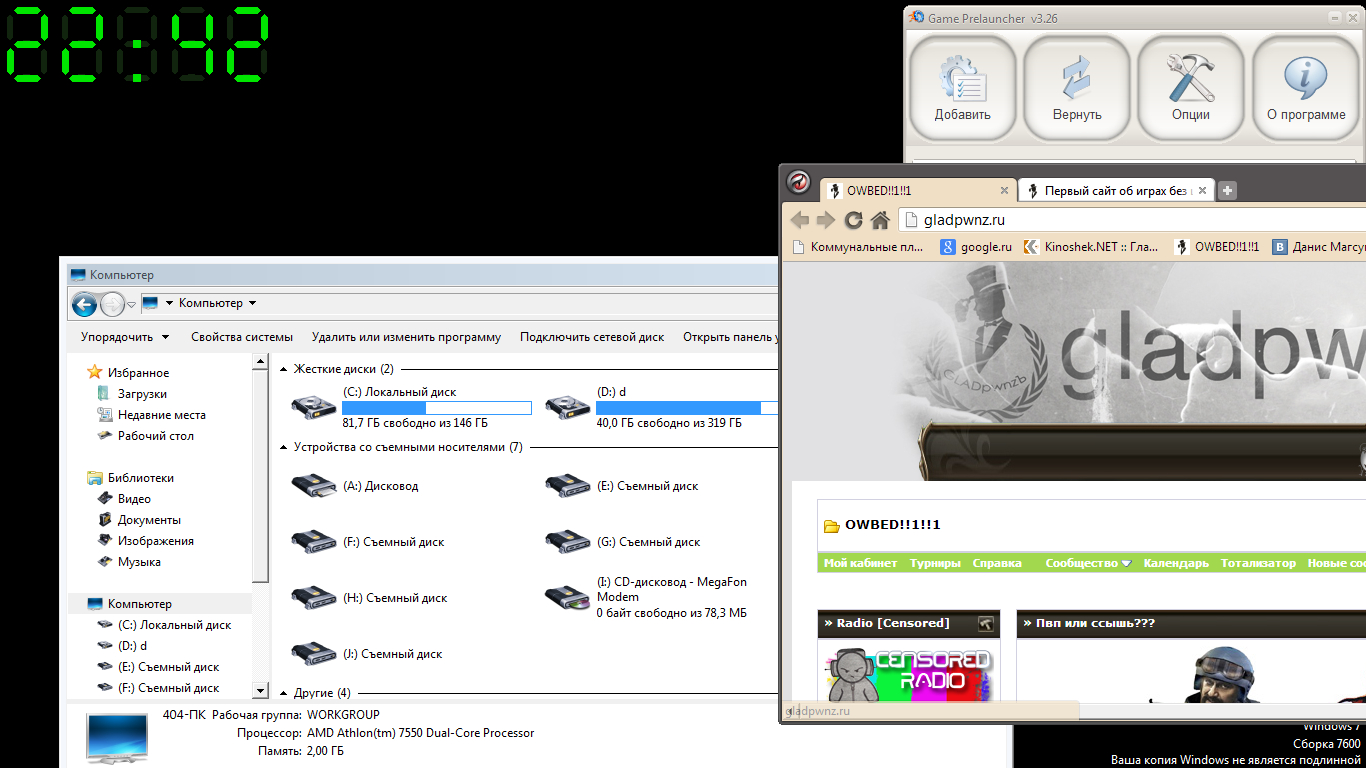Open the MegaFon Modem CD drive

567,597
